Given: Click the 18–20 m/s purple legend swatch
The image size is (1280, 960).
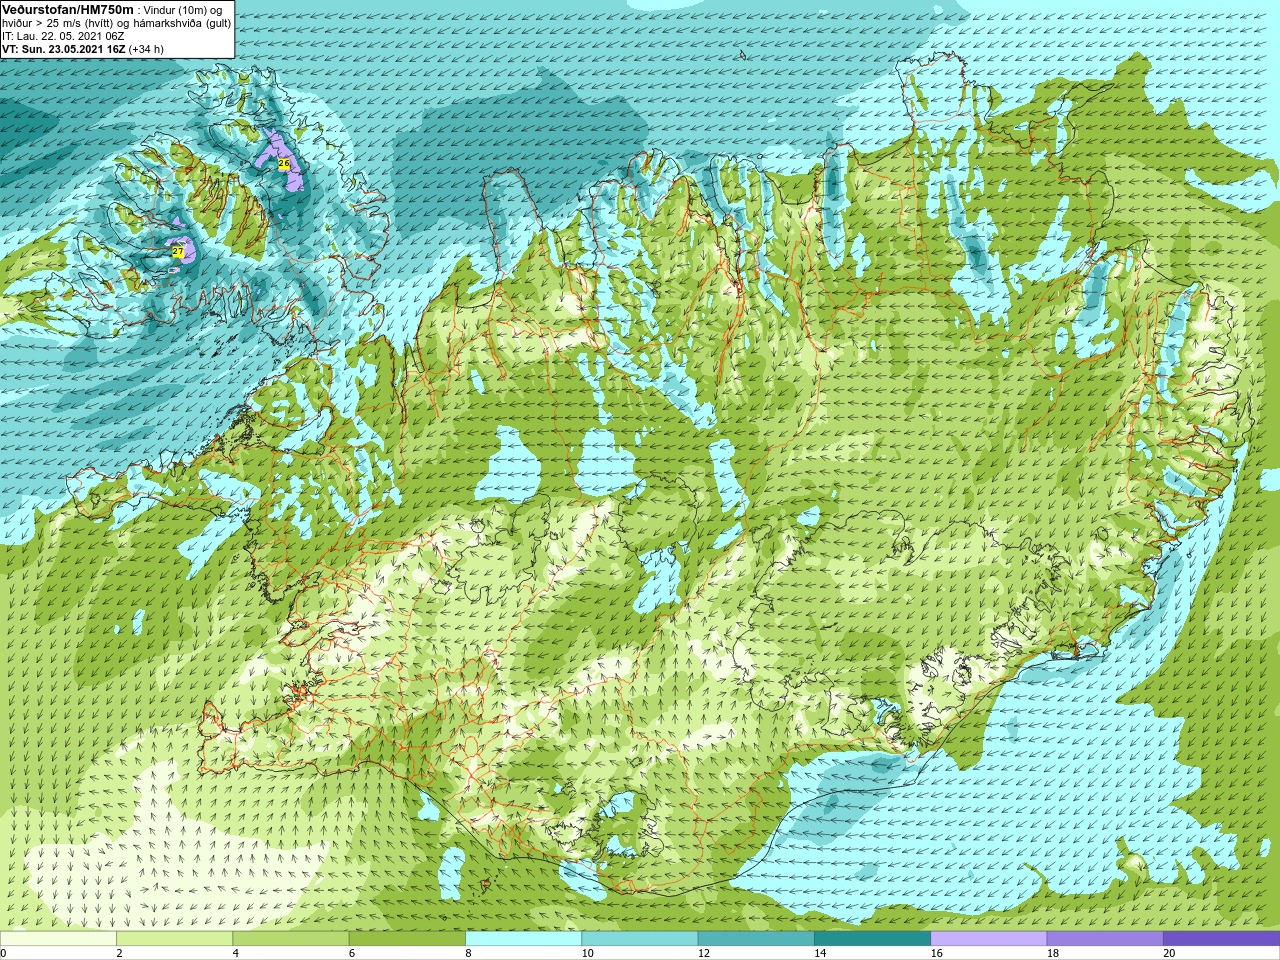Looking at the screenshot, I should (x=1105, y=939).
